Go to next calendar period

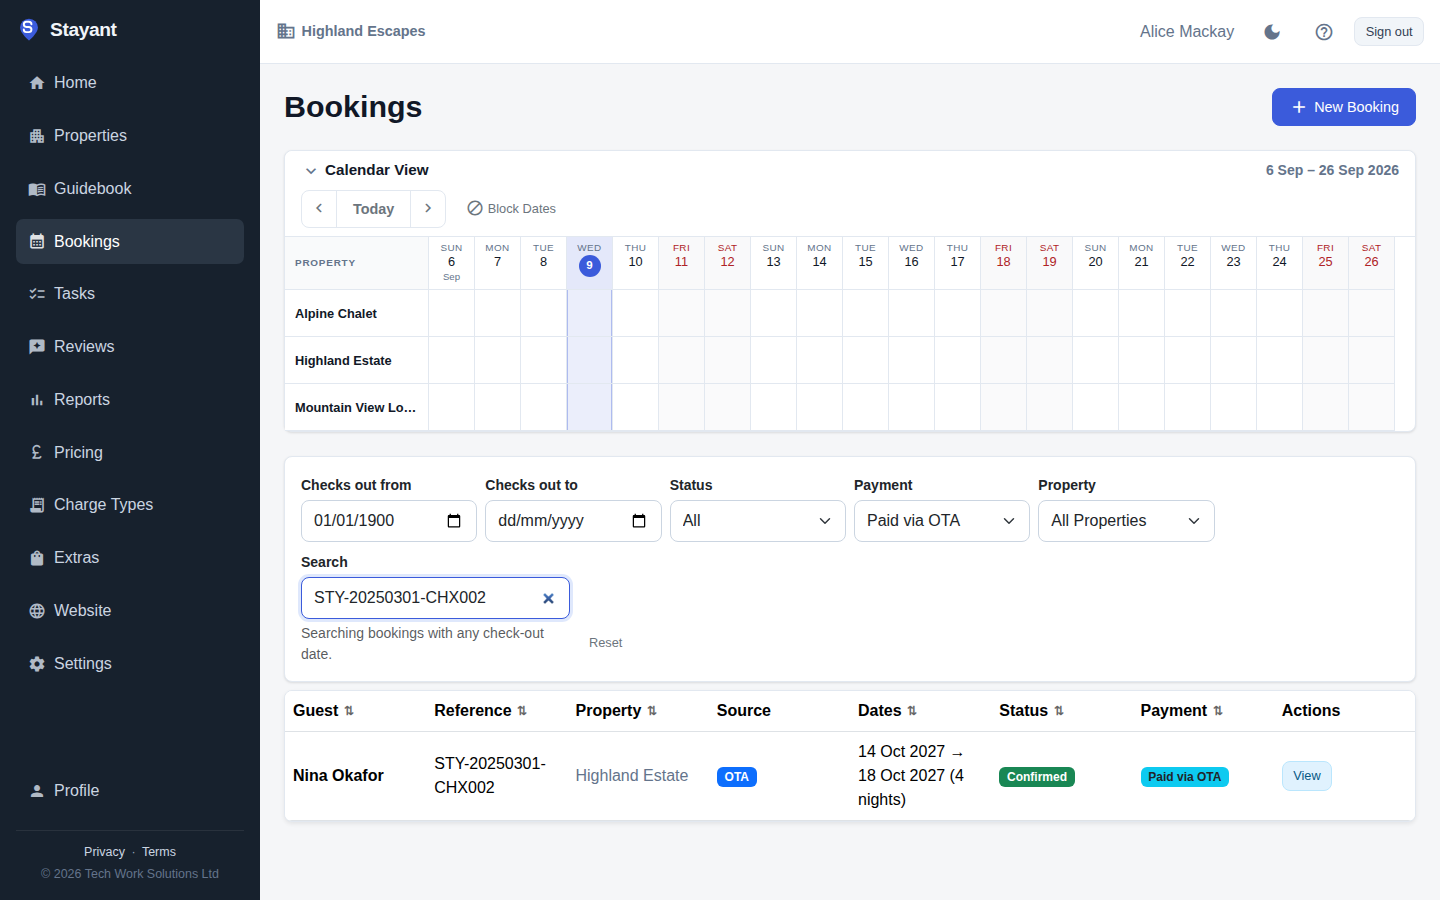pyautogui.click(x=428, y=209)
